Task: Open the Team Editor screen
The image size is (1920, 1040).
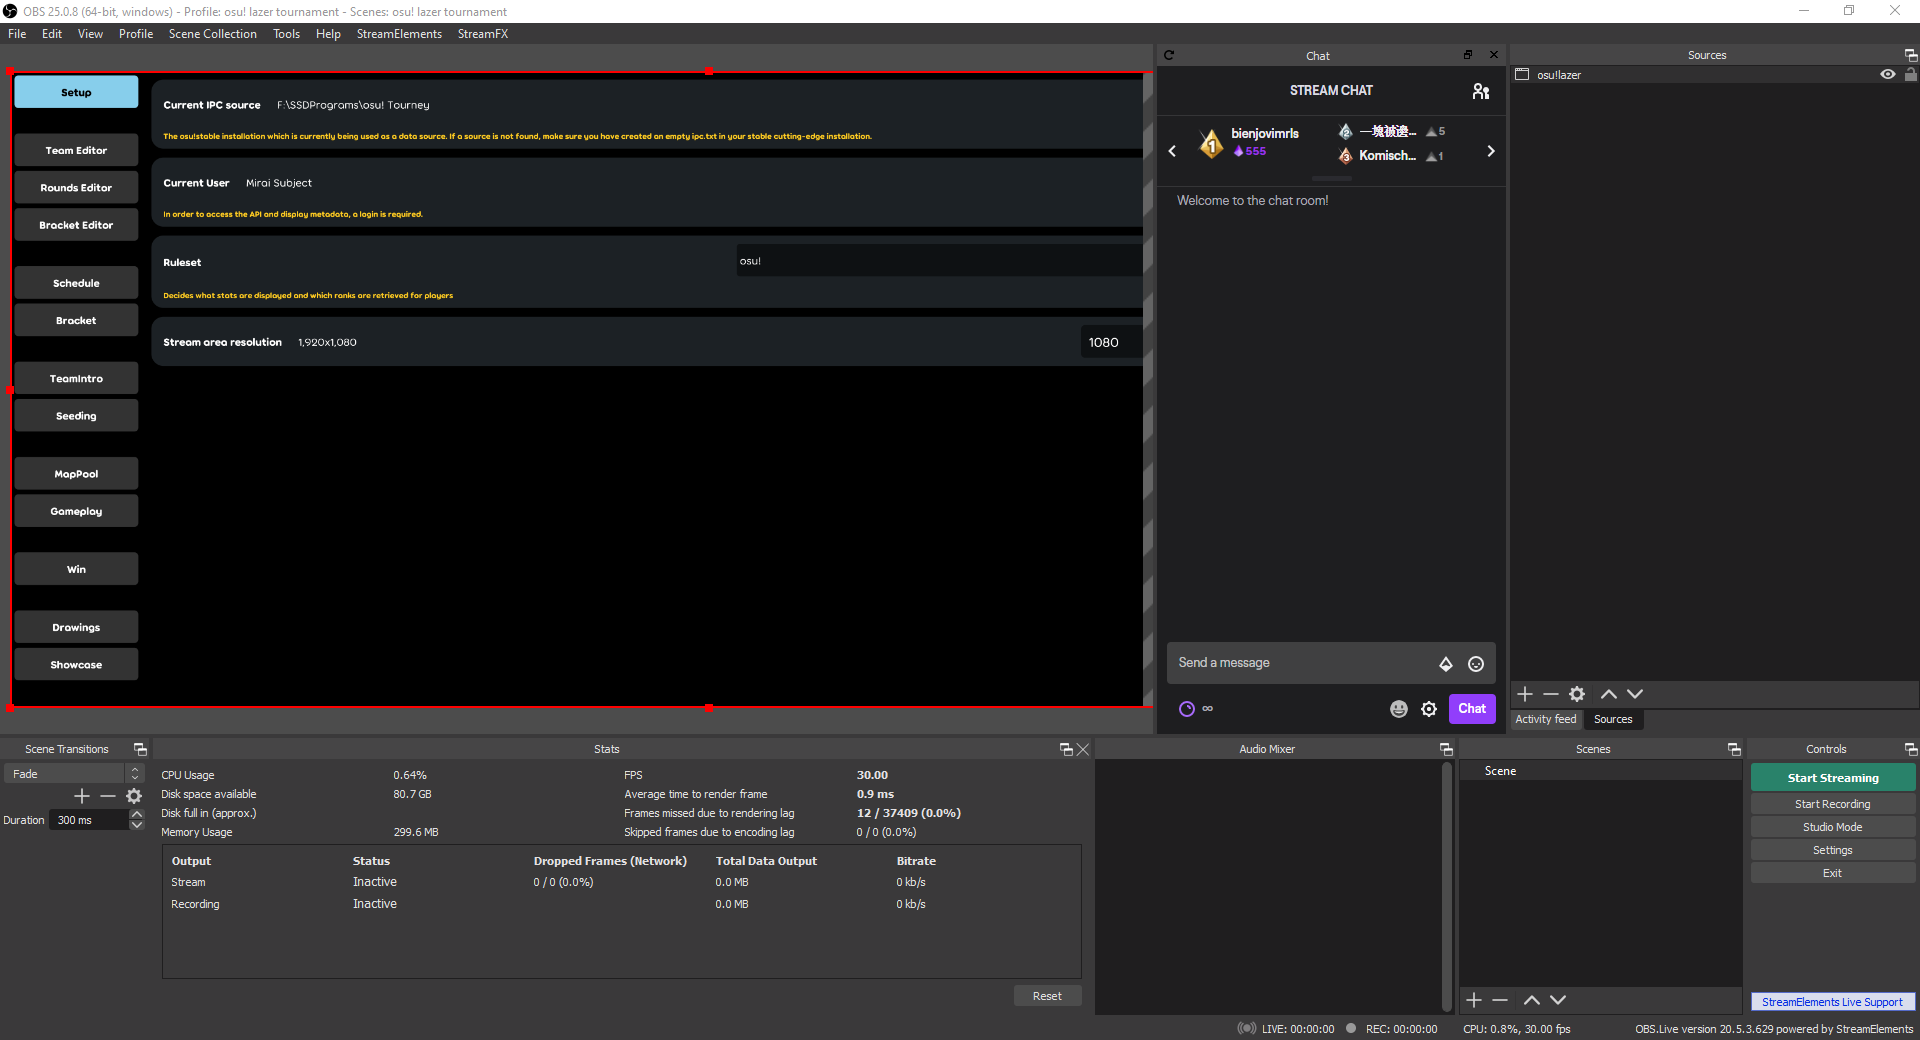Action: [x=76, y=150]
